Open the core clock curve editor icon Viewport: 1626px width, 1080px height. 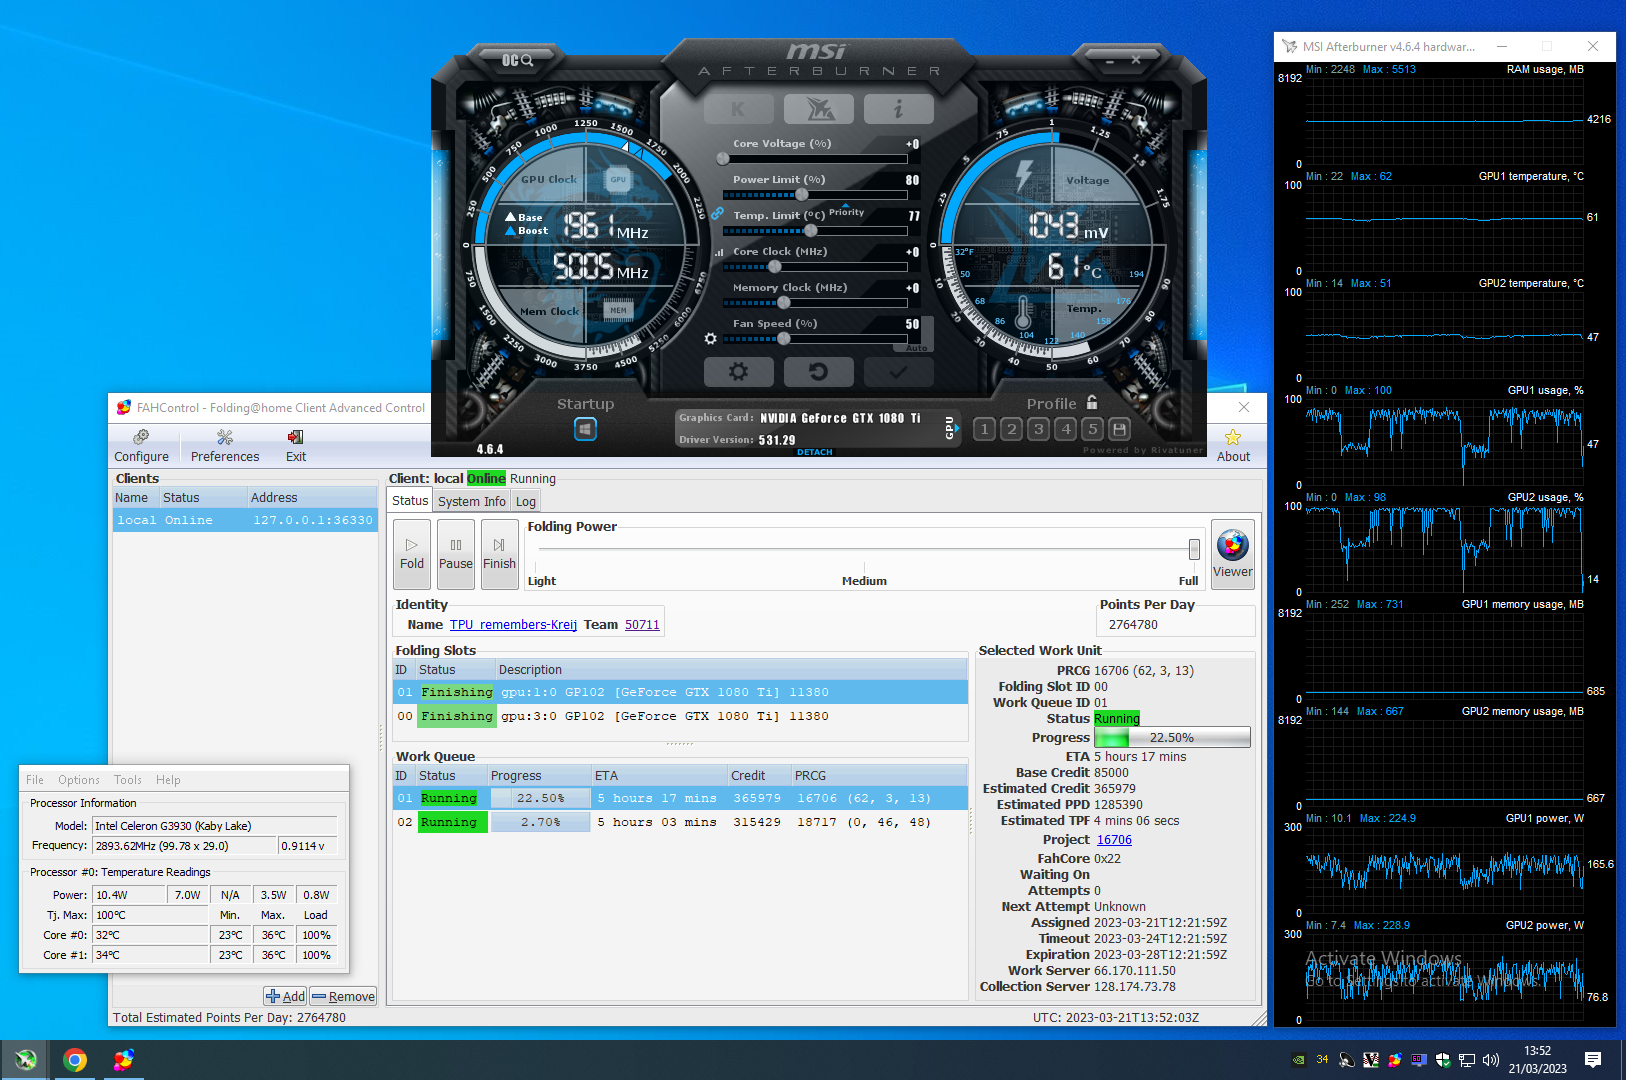point(718,252)
